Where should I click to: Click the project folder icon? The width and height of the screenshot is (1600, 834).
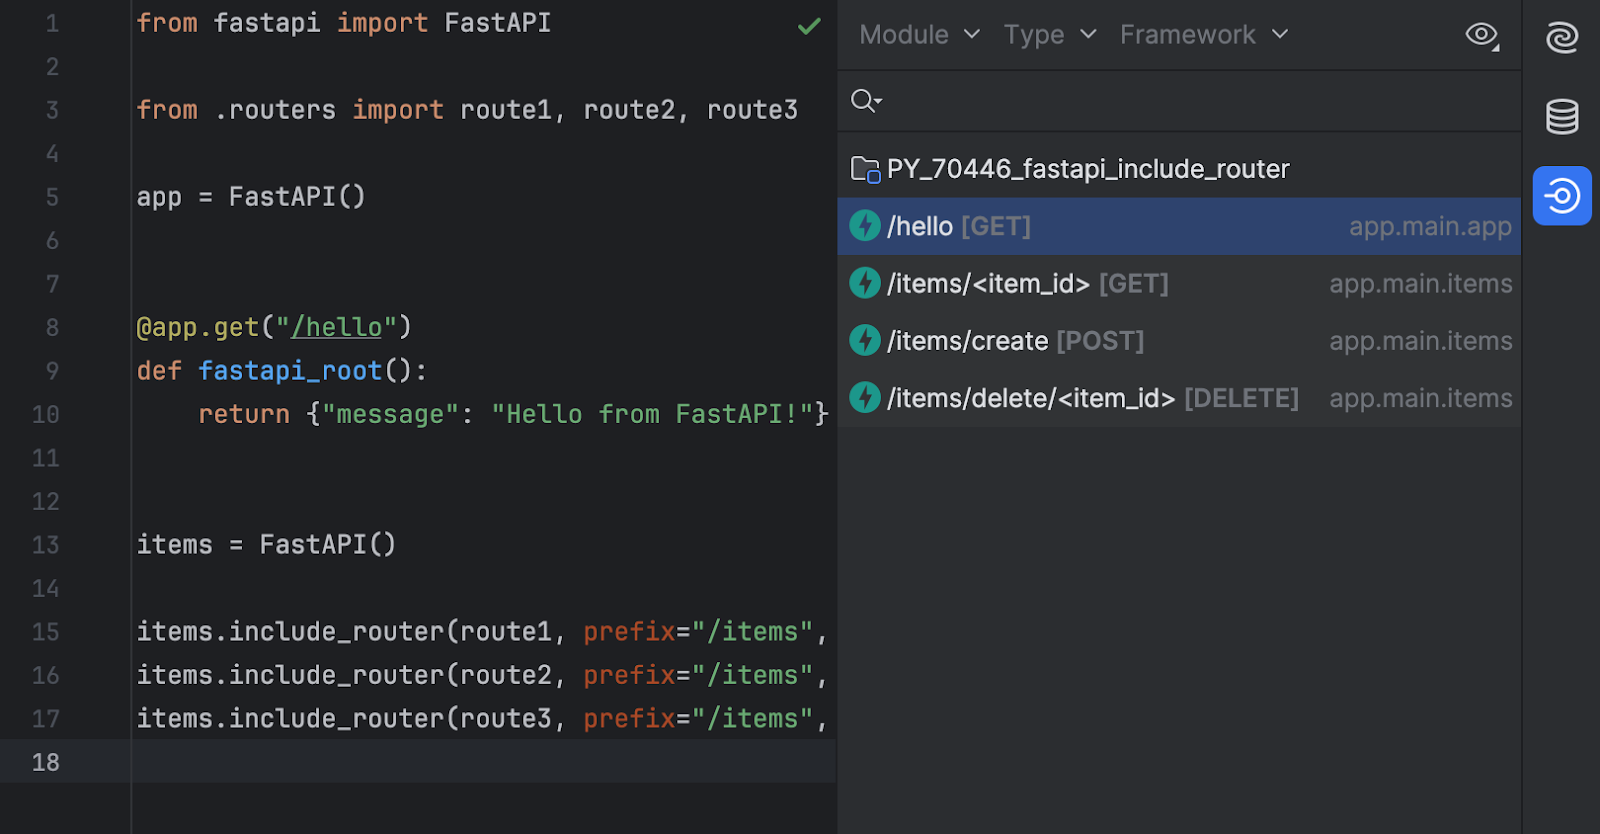(865, 169)
